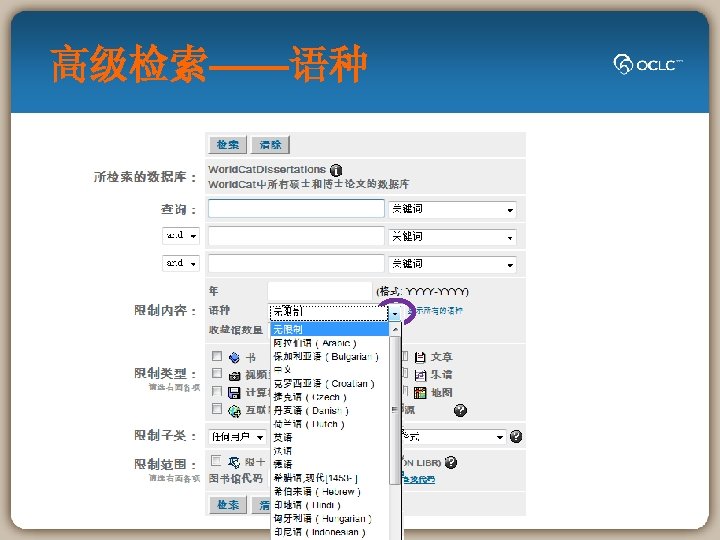
Task: Click the language list scroll-up arrow
Action: (x=395, y=329)
